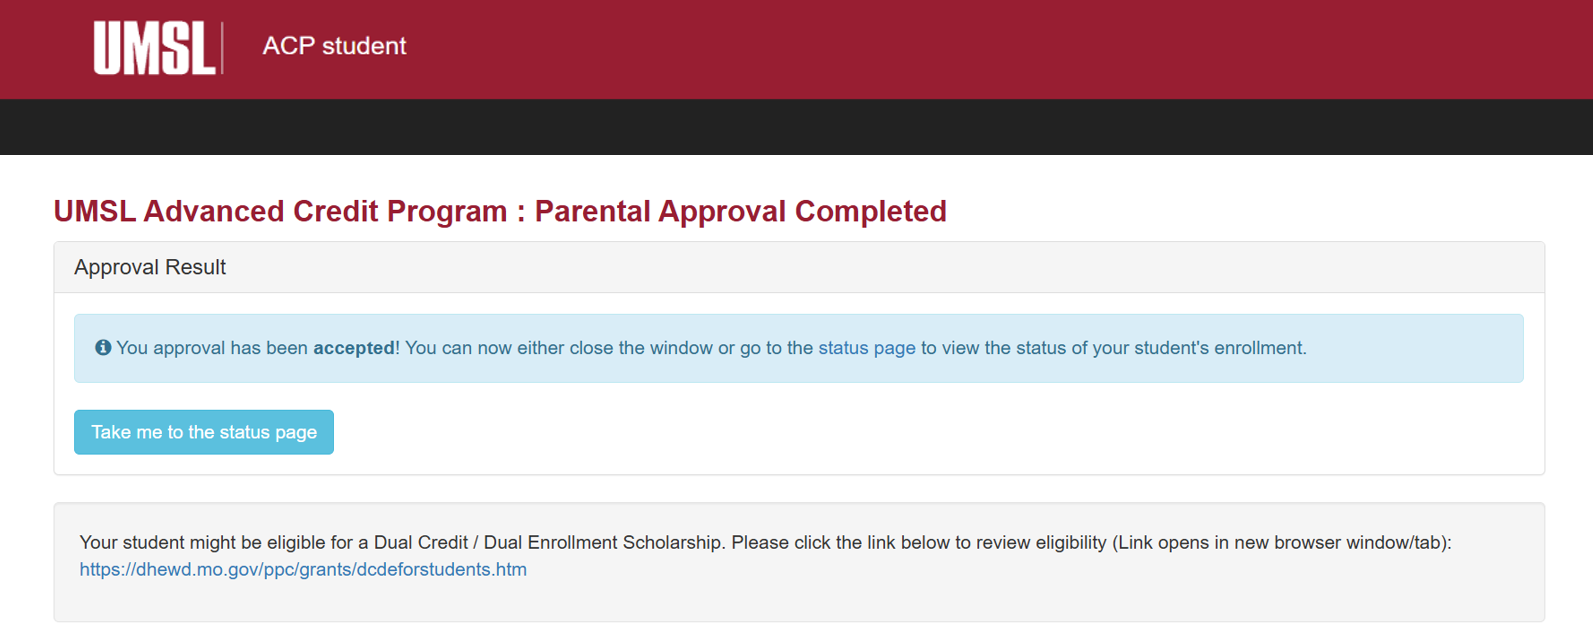The image size is (1593, 631).
Task: Select the 'Approval Result' panel heading
Action: (x=149, y=267)
